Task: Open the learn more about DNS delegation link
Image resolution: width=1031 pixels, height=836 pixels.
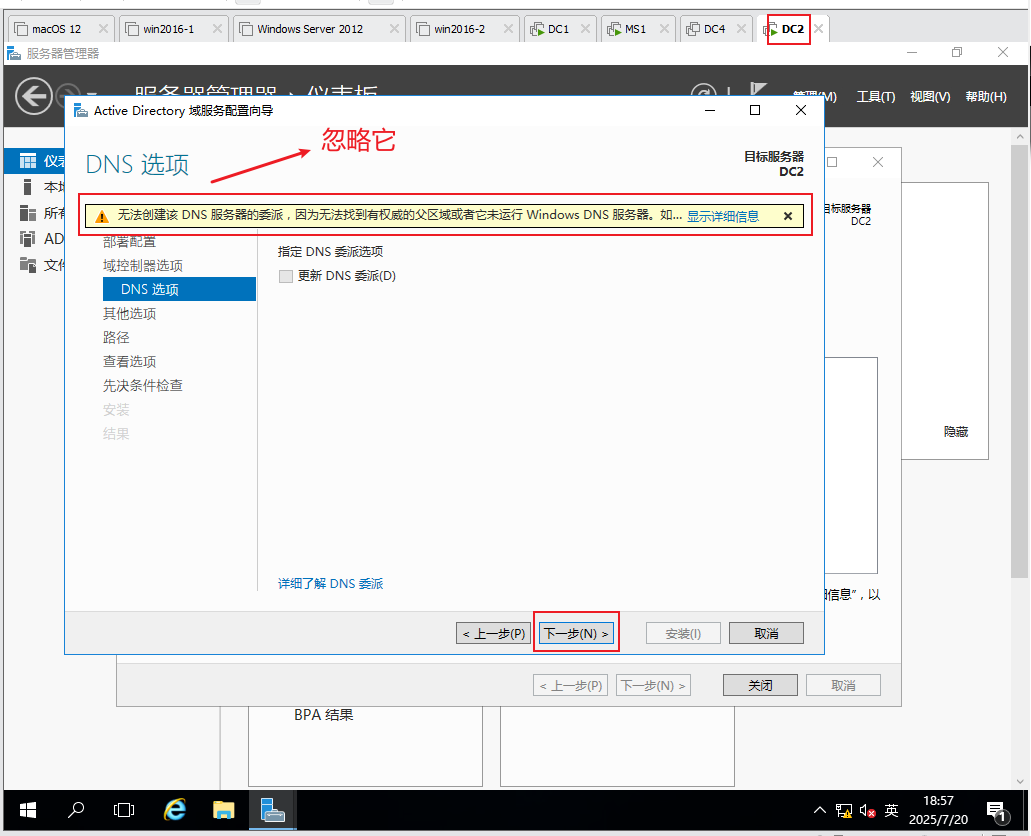Action: [330, 583]
